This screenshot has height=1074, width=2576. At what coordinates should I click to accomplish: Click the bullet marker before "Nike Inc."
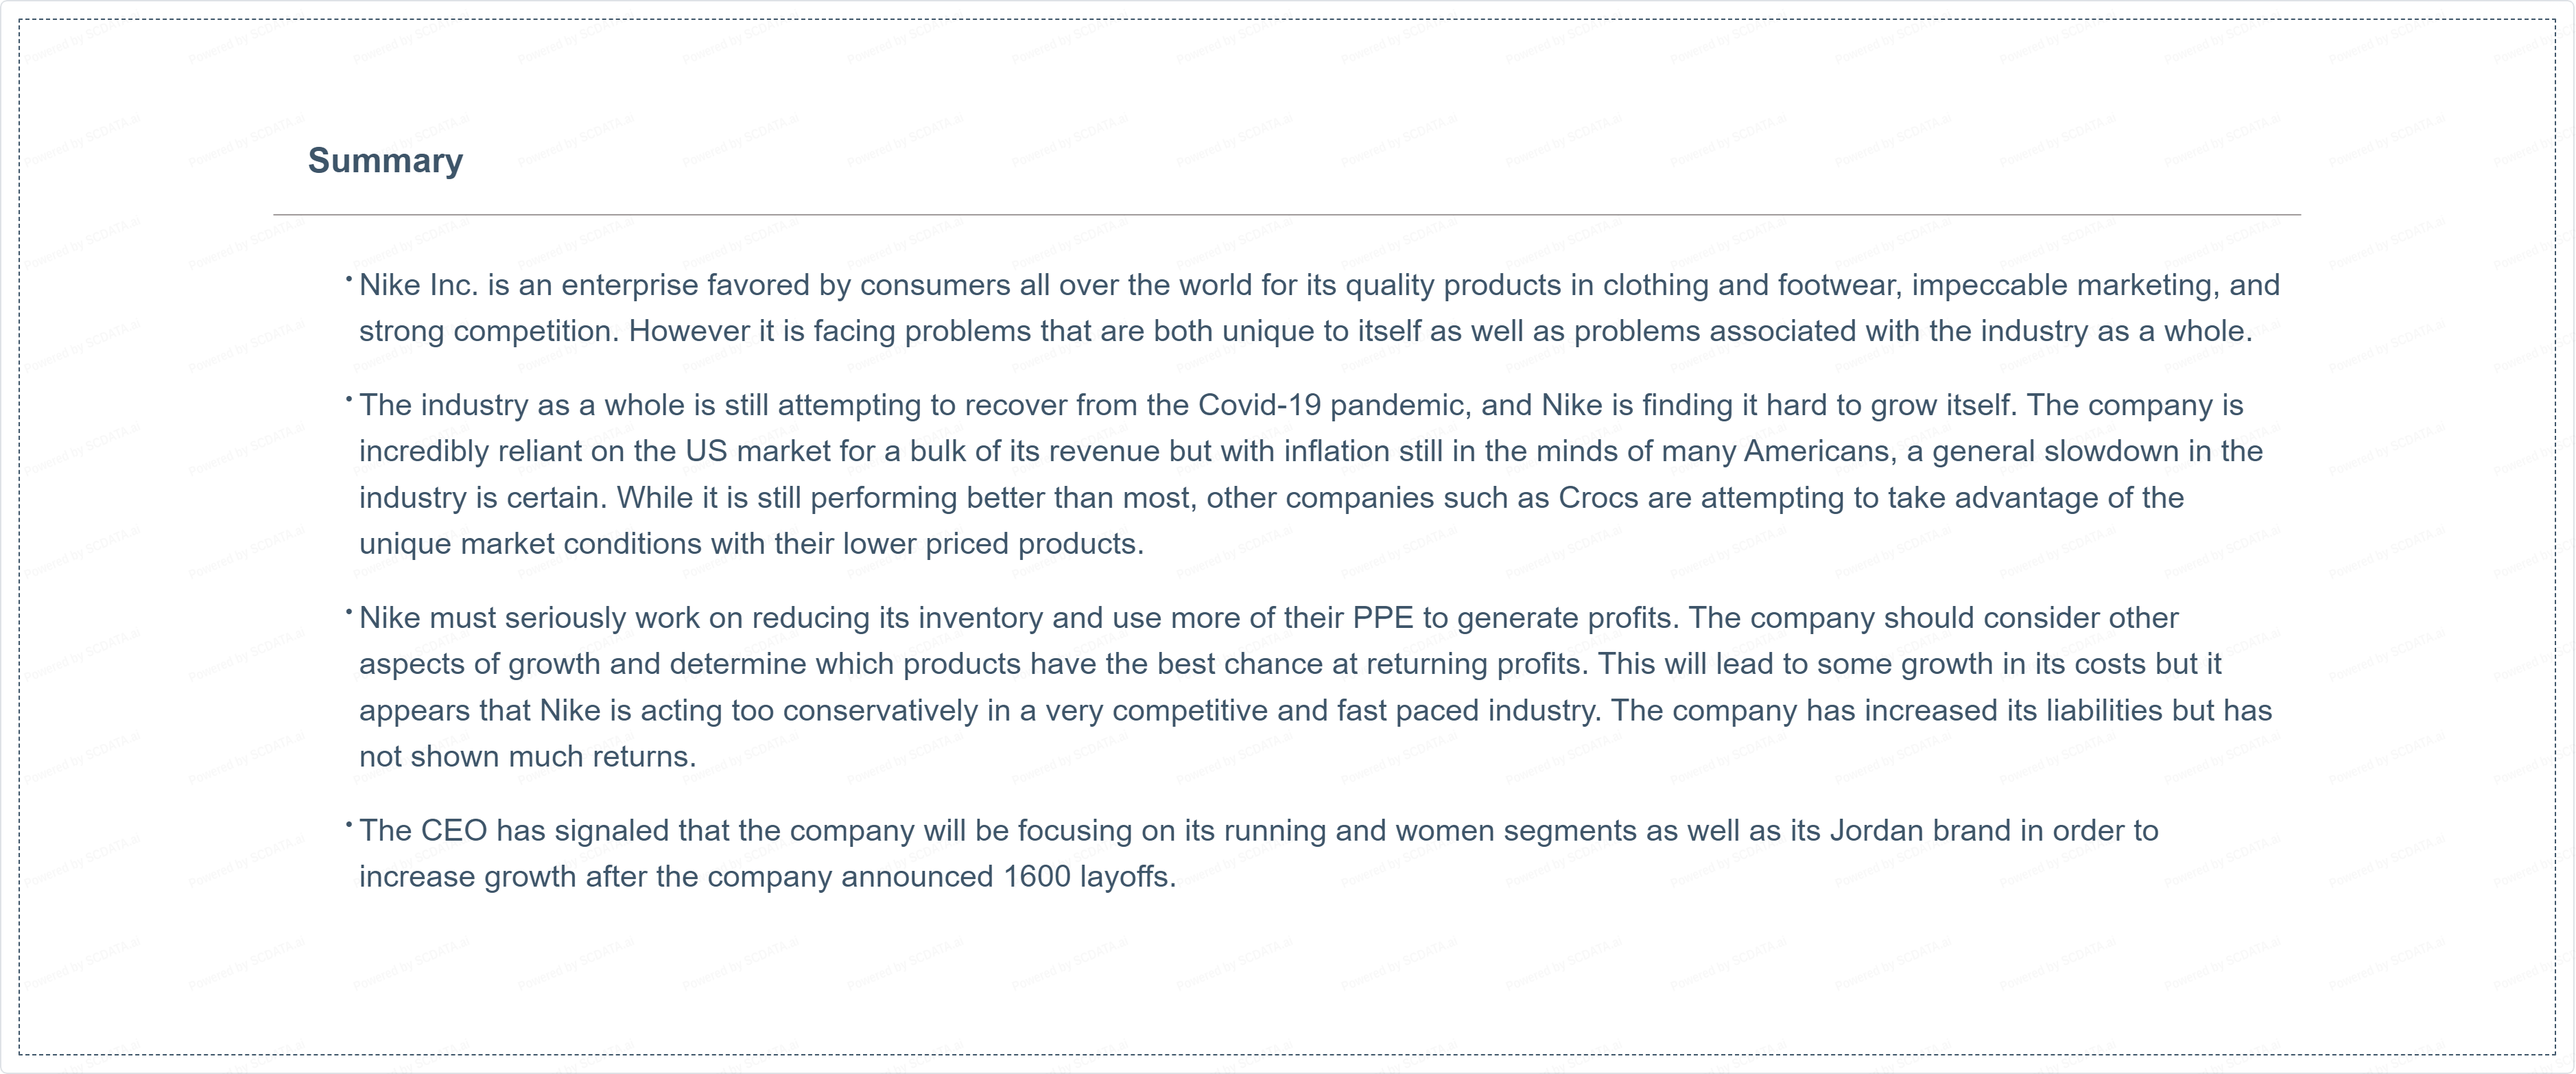point(349,280)
